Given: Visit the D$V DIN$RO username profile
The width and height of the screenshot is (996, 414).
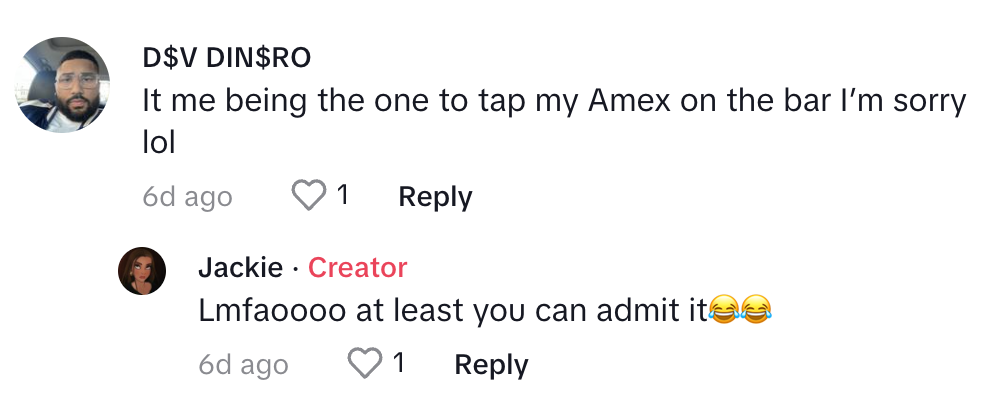Looking at the screenshot, I should point(226,58).
